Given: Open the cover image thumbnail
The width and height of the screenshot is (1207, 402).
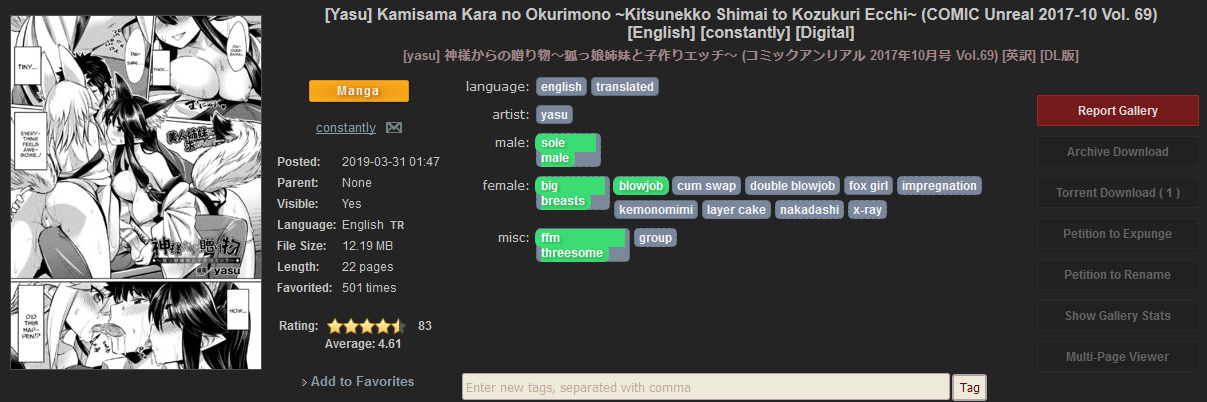Looking at the screenshot, I should point(136,193).
